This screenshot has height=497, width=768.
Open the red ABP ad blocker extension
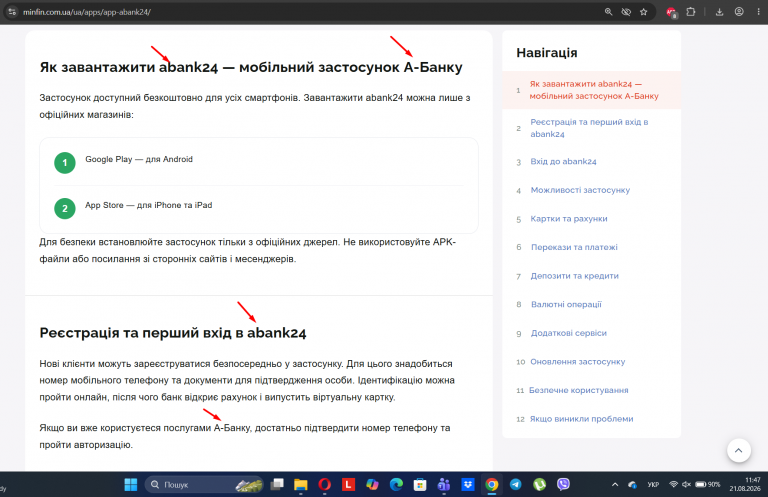tap(671, 12)
